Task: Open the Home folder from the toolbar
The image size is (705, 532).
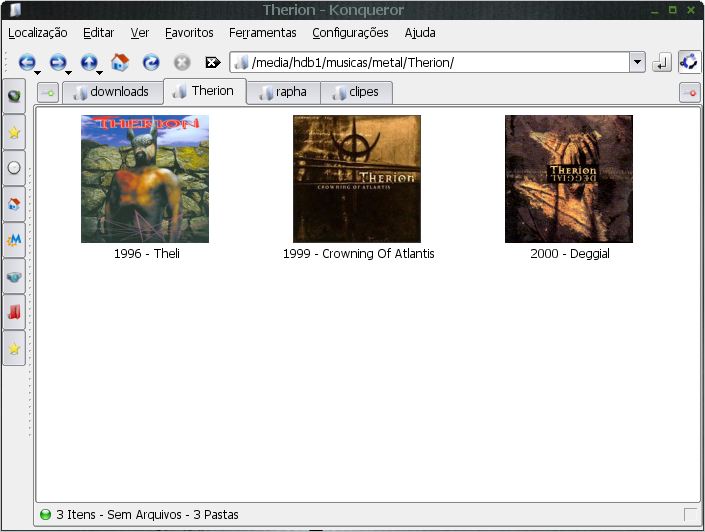Action: [120, 62]
